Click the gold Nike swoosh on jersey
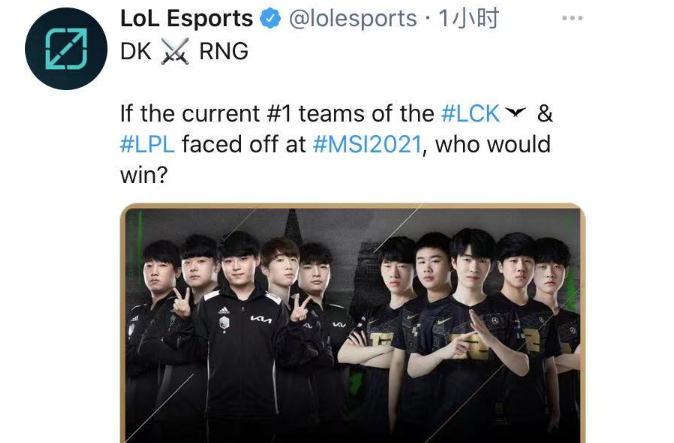 (x=444, y=321)
